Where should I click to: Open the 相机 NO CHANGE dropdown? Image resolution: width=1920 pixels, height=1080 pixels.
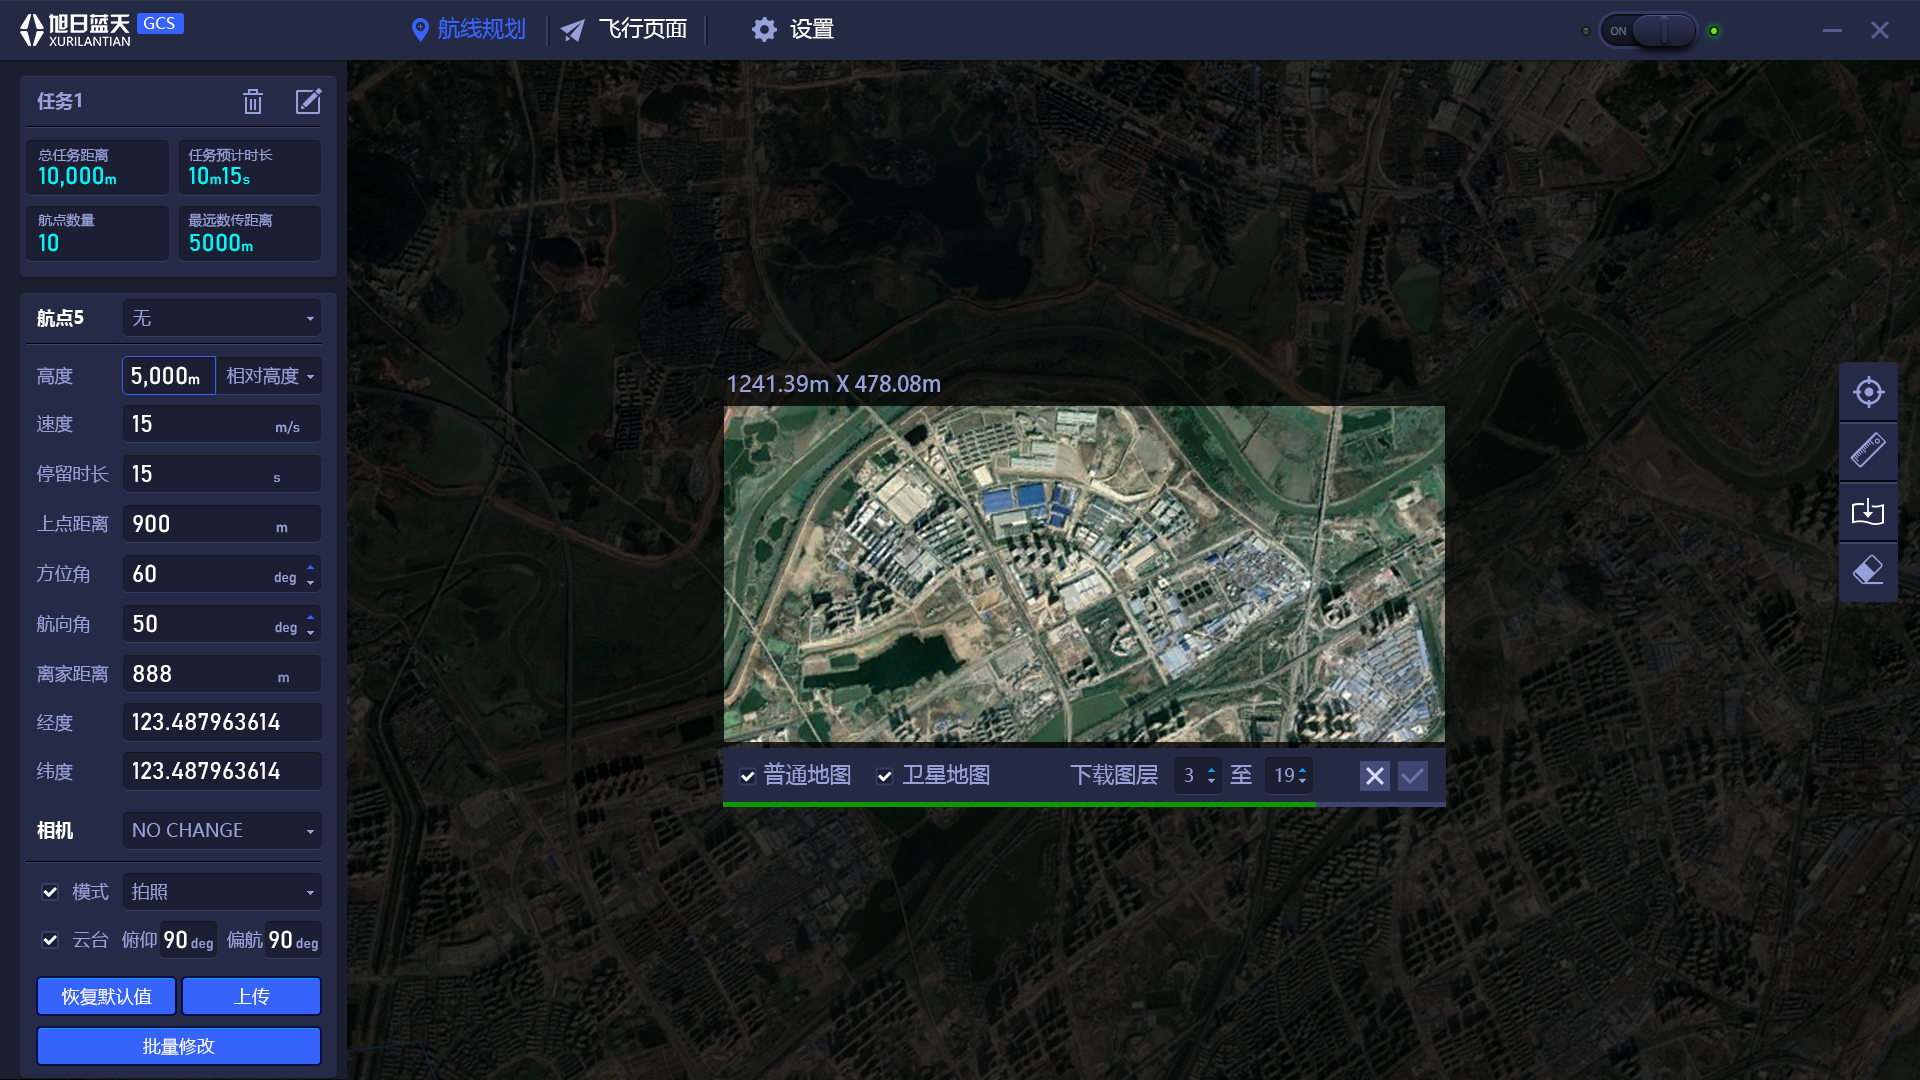coord(222,831)
